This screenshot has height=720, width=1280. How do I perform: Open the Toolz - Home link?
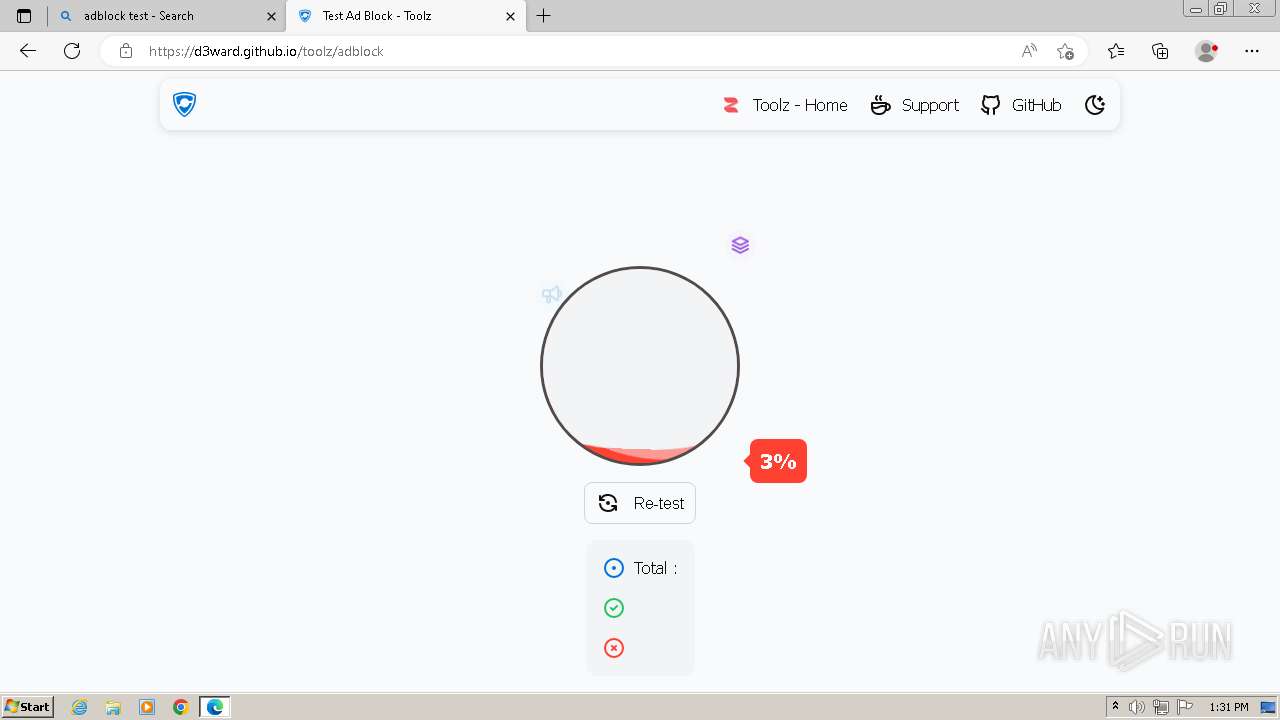click(785, 105)
